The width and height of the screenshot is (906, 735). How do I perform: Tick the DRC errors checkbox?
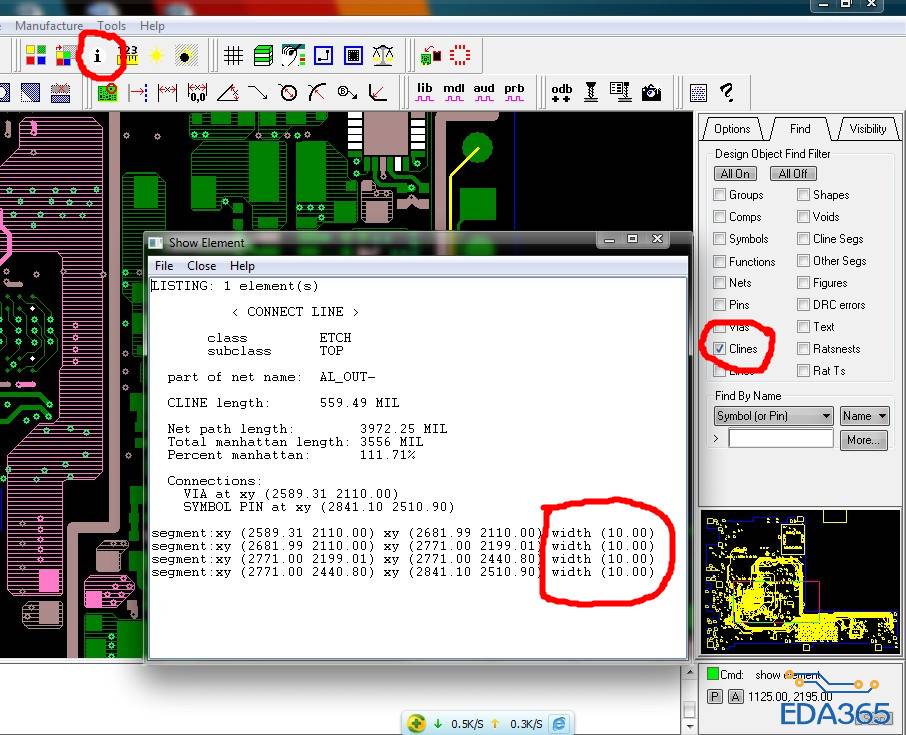pyautogui.click(x=804, y=305)
